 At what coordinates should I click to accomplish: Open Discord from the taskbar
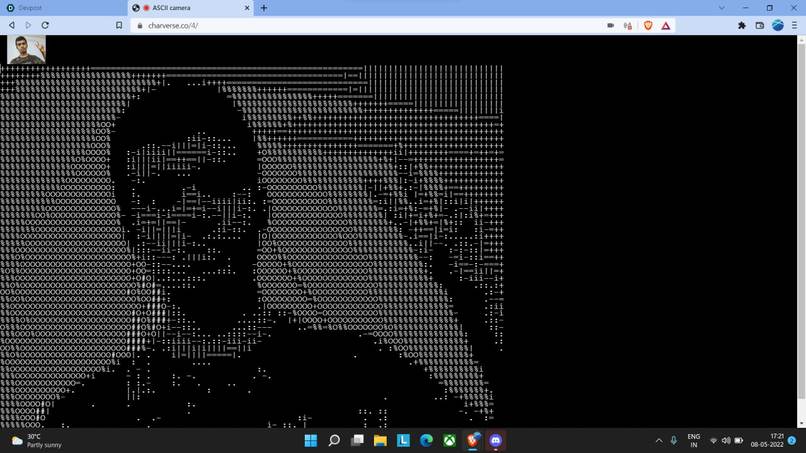pos(496,441)
